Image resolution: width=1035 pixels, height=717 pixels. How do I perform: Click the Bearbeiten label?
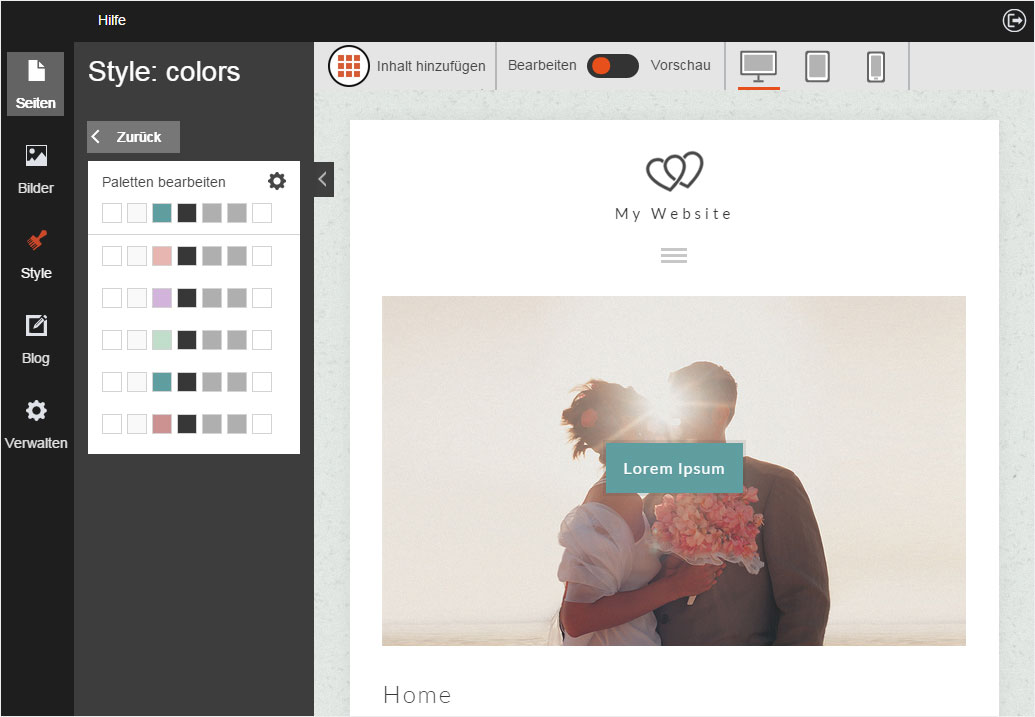point(542,65)
